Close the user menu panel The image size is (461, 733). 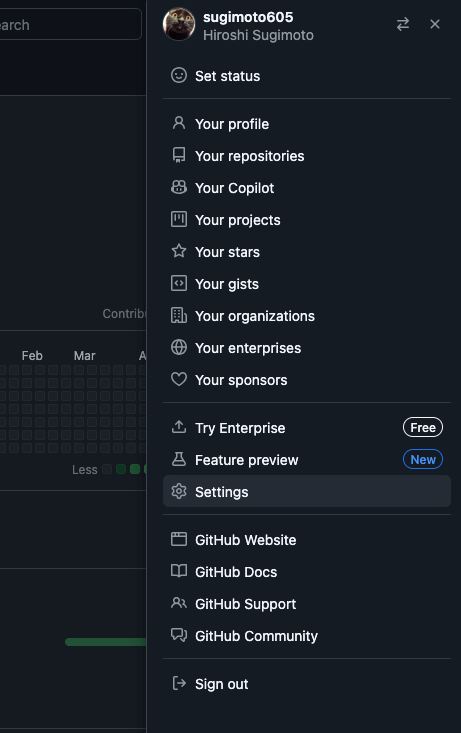[435, 24]
